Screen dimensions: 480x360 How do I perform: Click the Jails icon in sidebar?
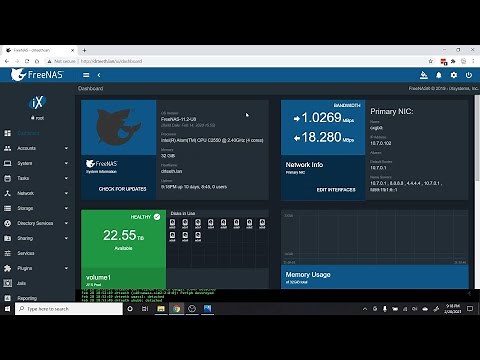(x=7, y=283)
